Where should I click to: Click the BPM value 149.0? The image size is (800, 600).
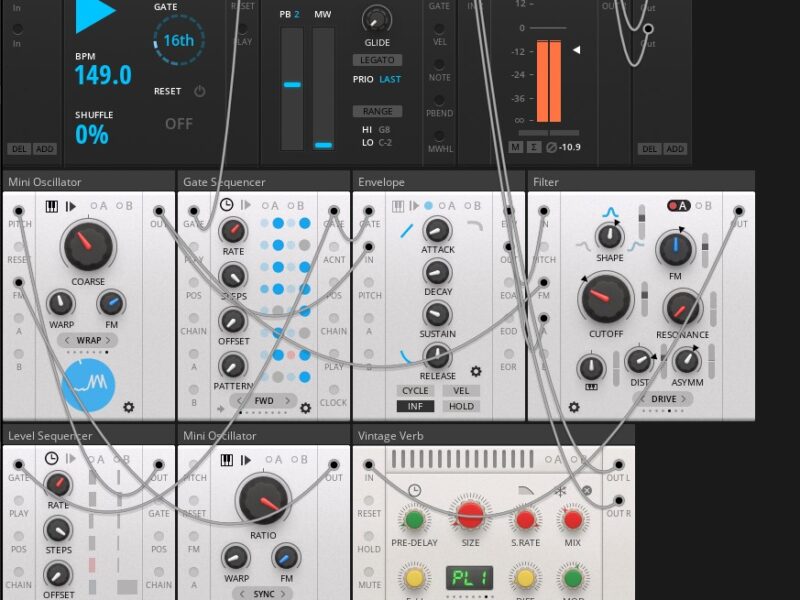103,75
